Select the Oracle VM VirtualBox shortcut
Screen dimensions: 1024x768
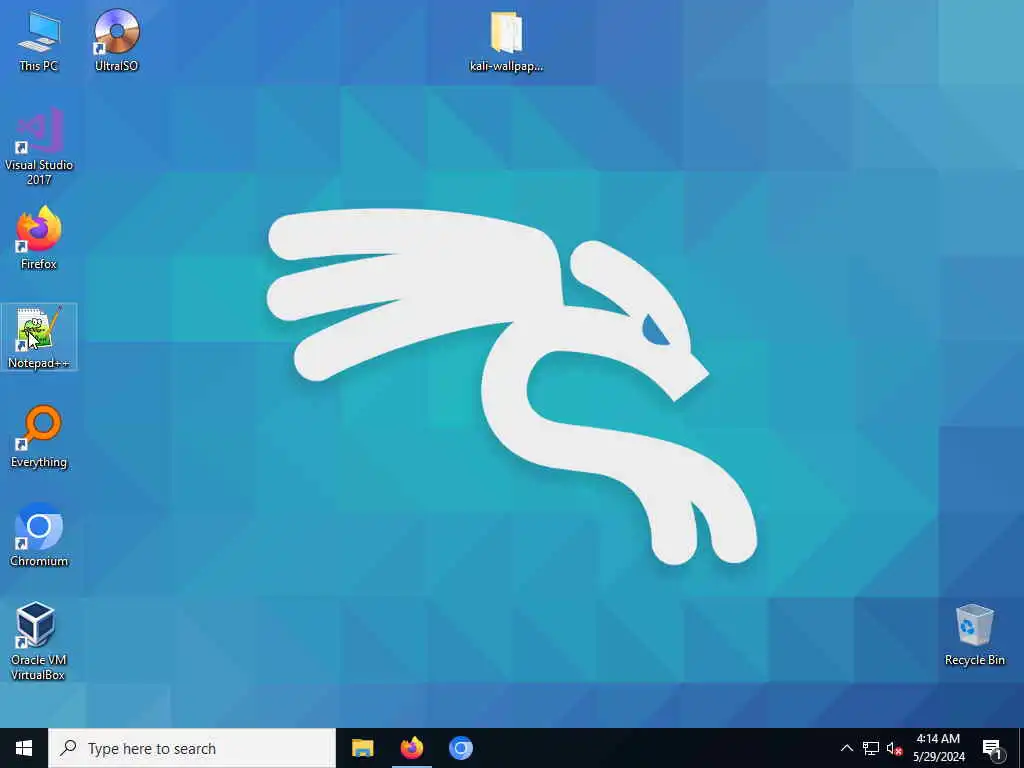(39, 641)
